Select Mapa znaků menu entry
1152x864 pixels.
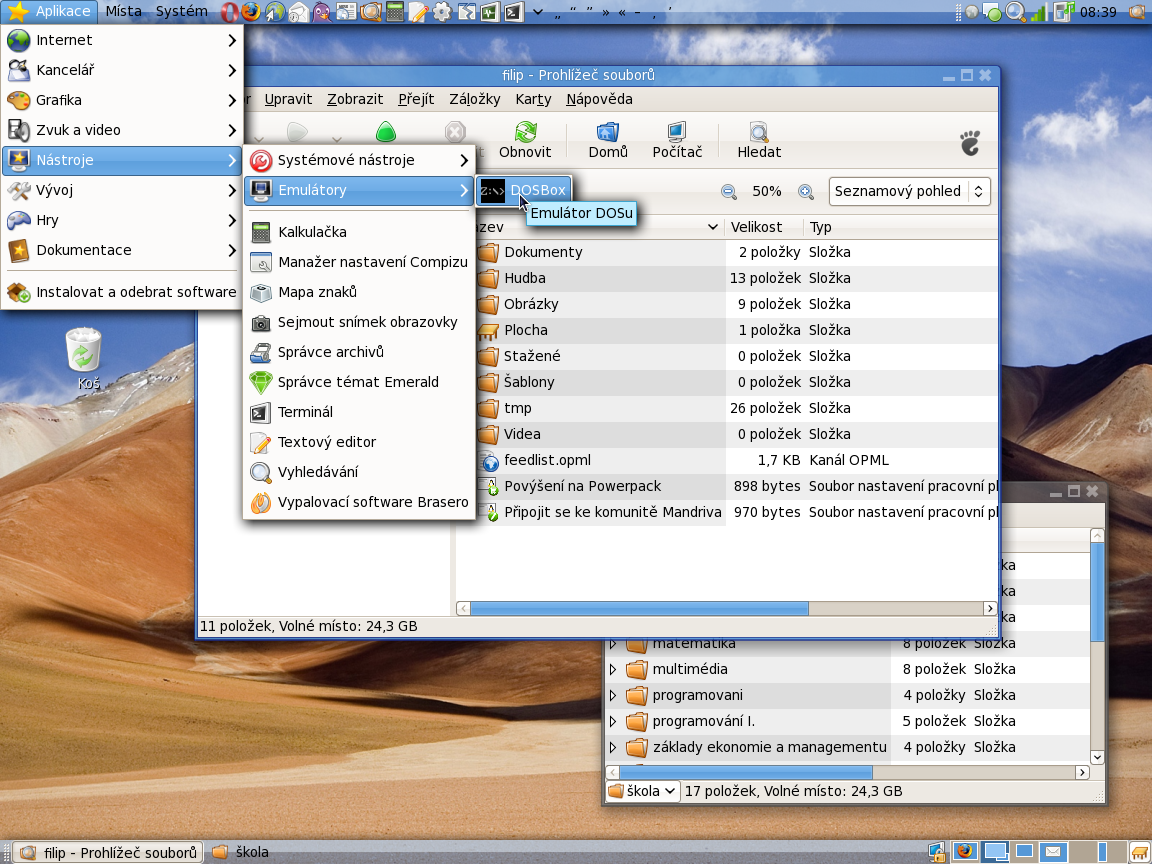[359, 292]
